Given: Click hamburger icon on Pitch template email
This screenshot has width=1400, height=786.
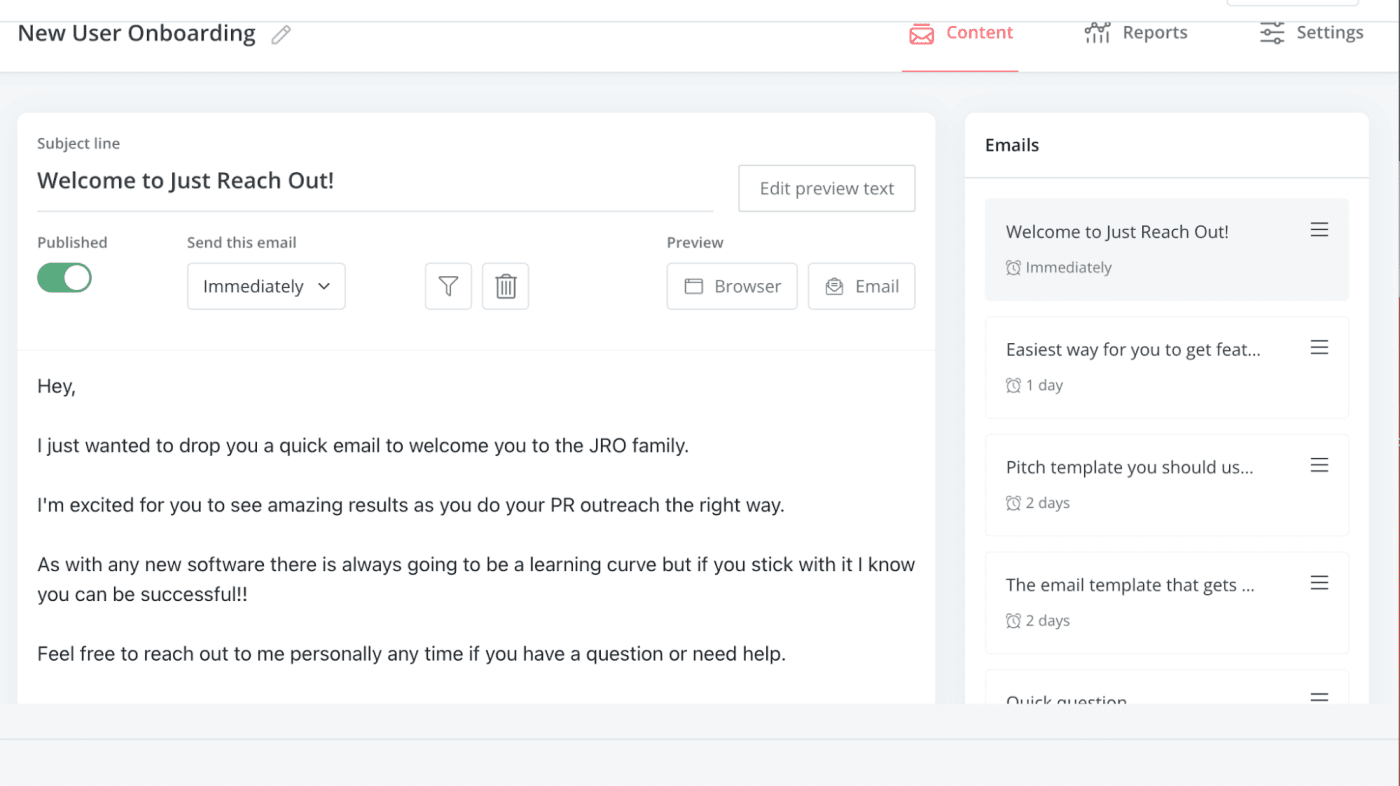Looking at the screenshot, I should (x=1319, y=465).
